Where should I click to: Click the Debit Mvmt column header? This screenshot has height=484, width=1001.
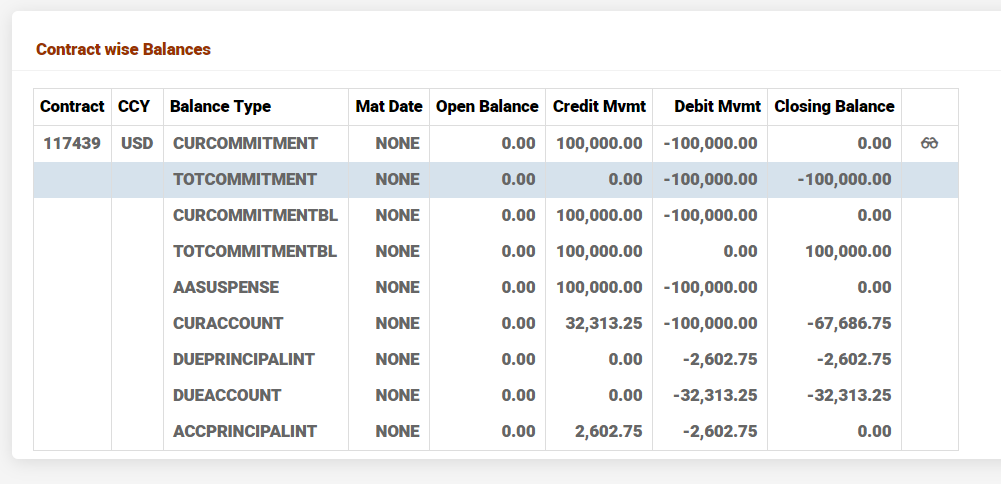click(x=717, y=106)
